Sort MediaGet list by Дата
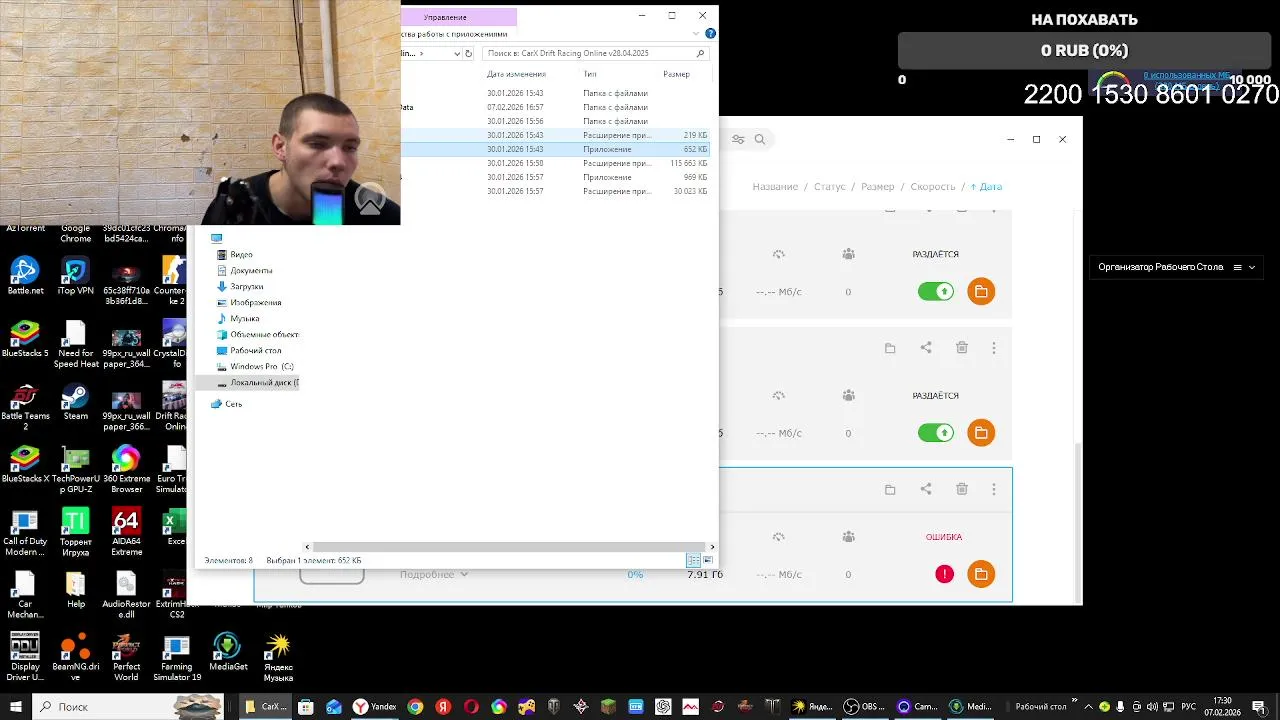This screenshot has height=720, width=1280. [x=986, y=187]
